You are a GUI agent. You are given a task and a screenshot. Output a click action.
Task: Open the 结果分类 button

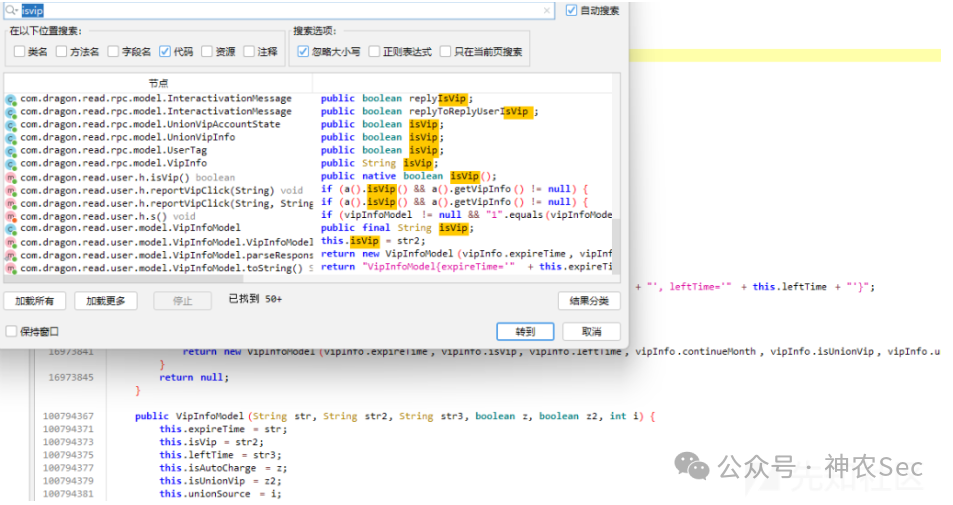pos(589,301)
